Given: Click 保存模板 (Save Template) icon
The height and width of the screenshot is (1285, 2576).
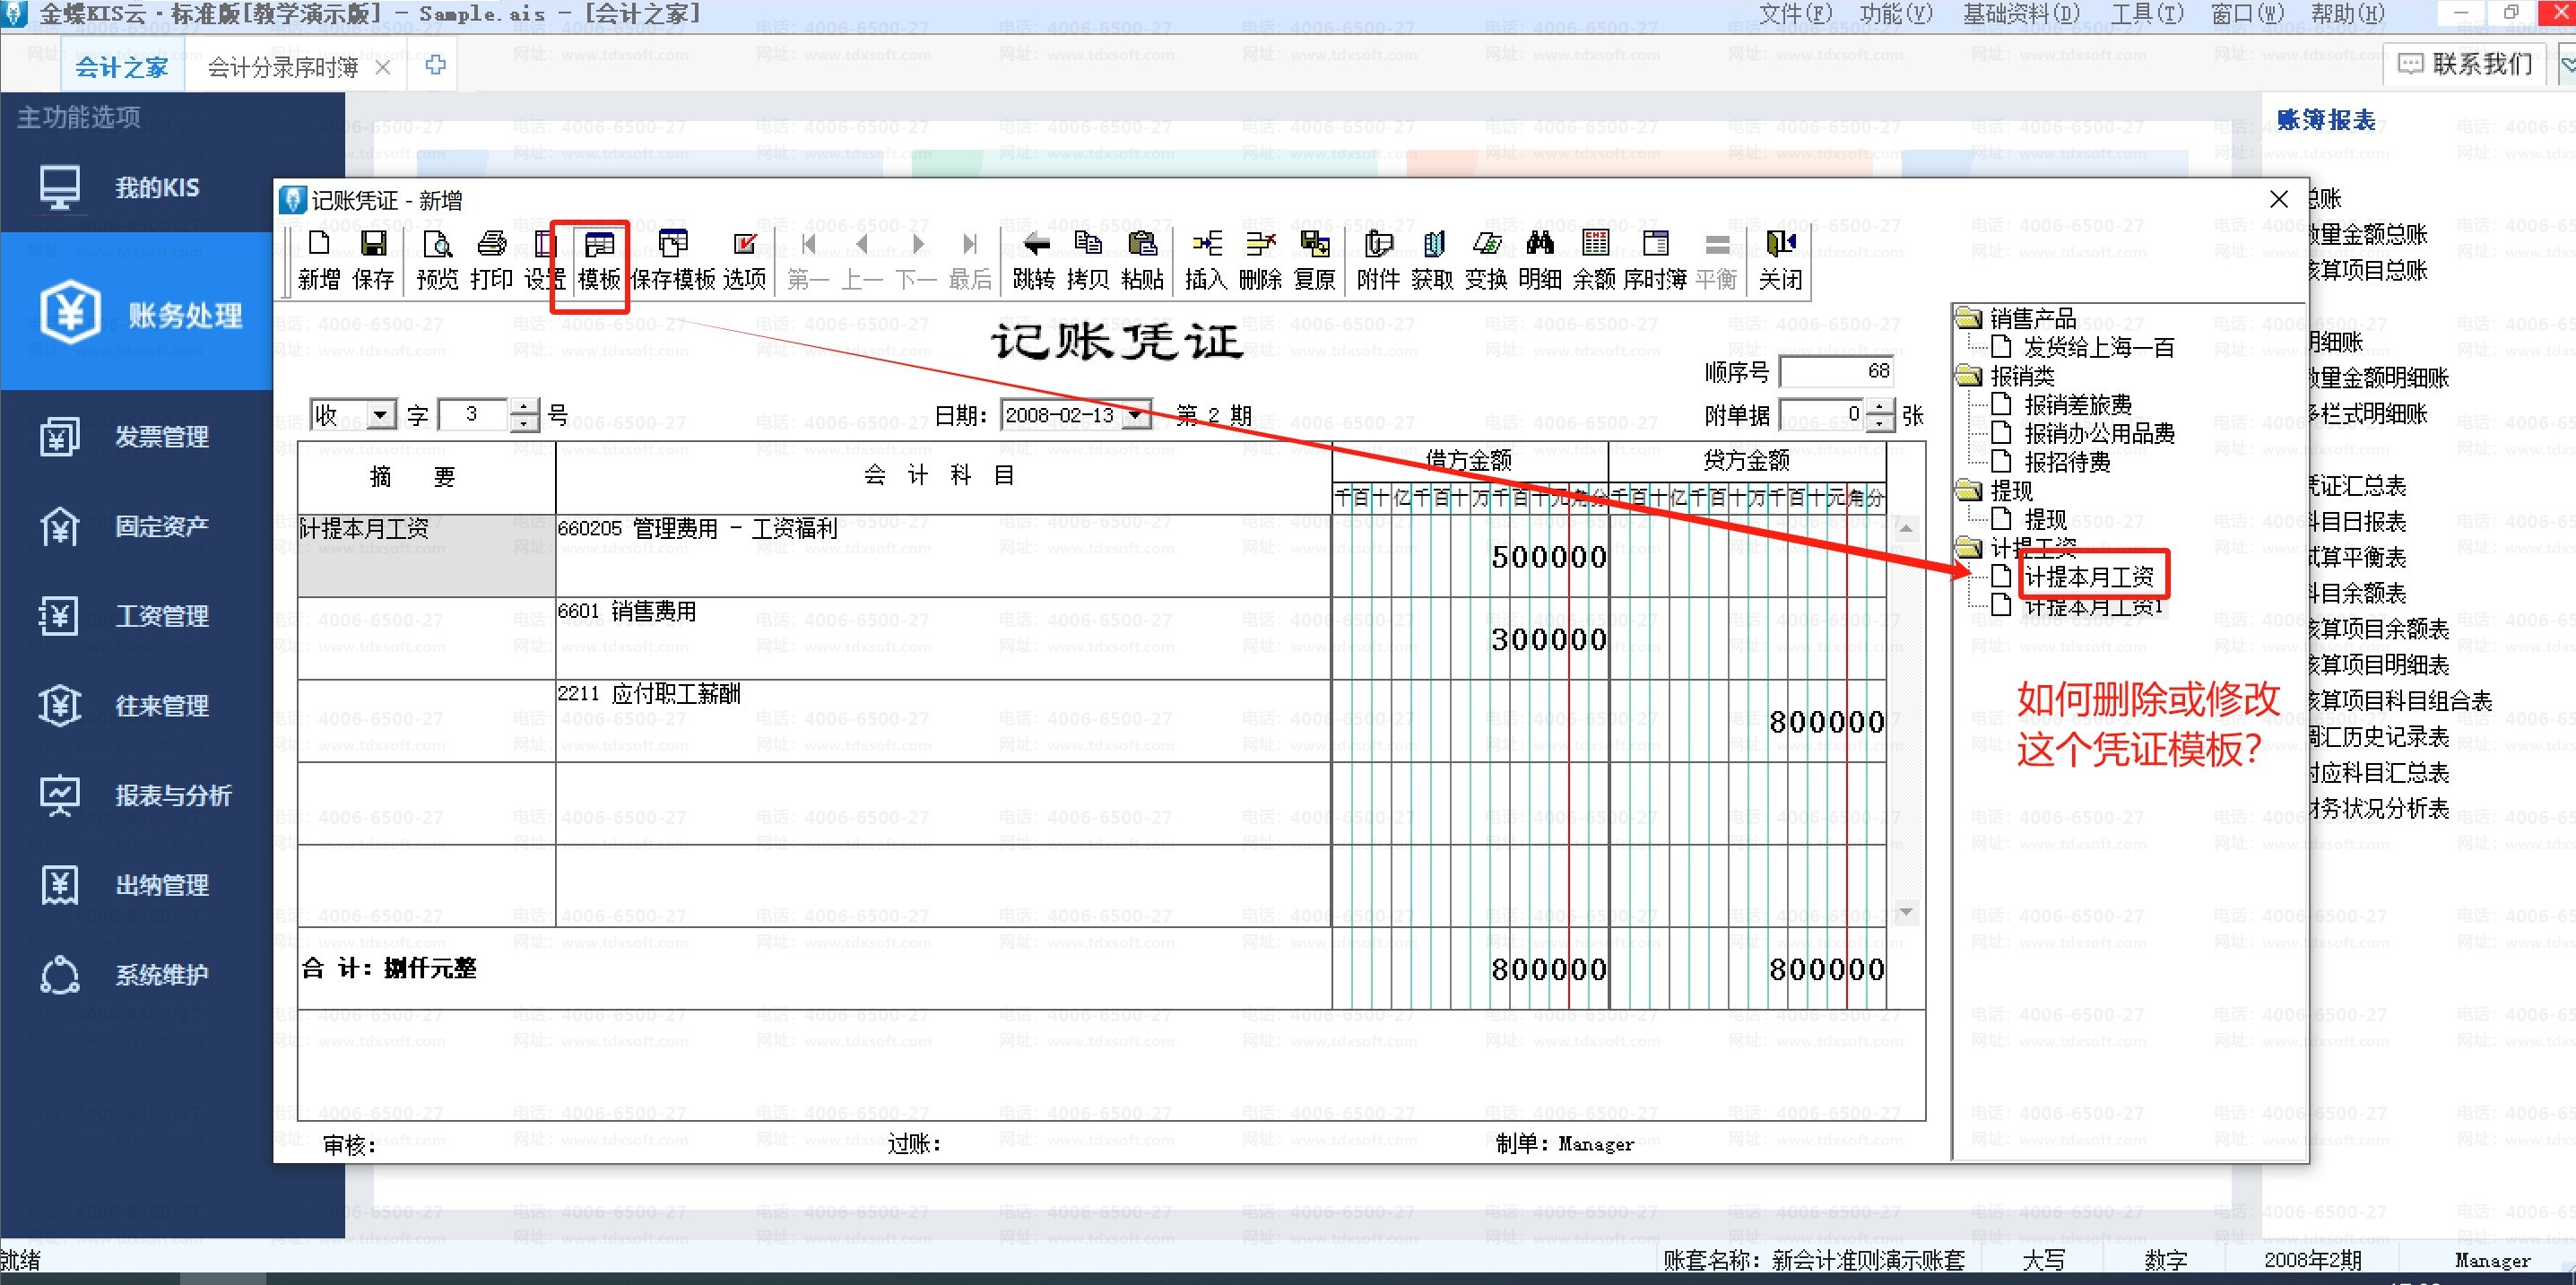Looking at the screenshot, I should (x=673, y=260).
